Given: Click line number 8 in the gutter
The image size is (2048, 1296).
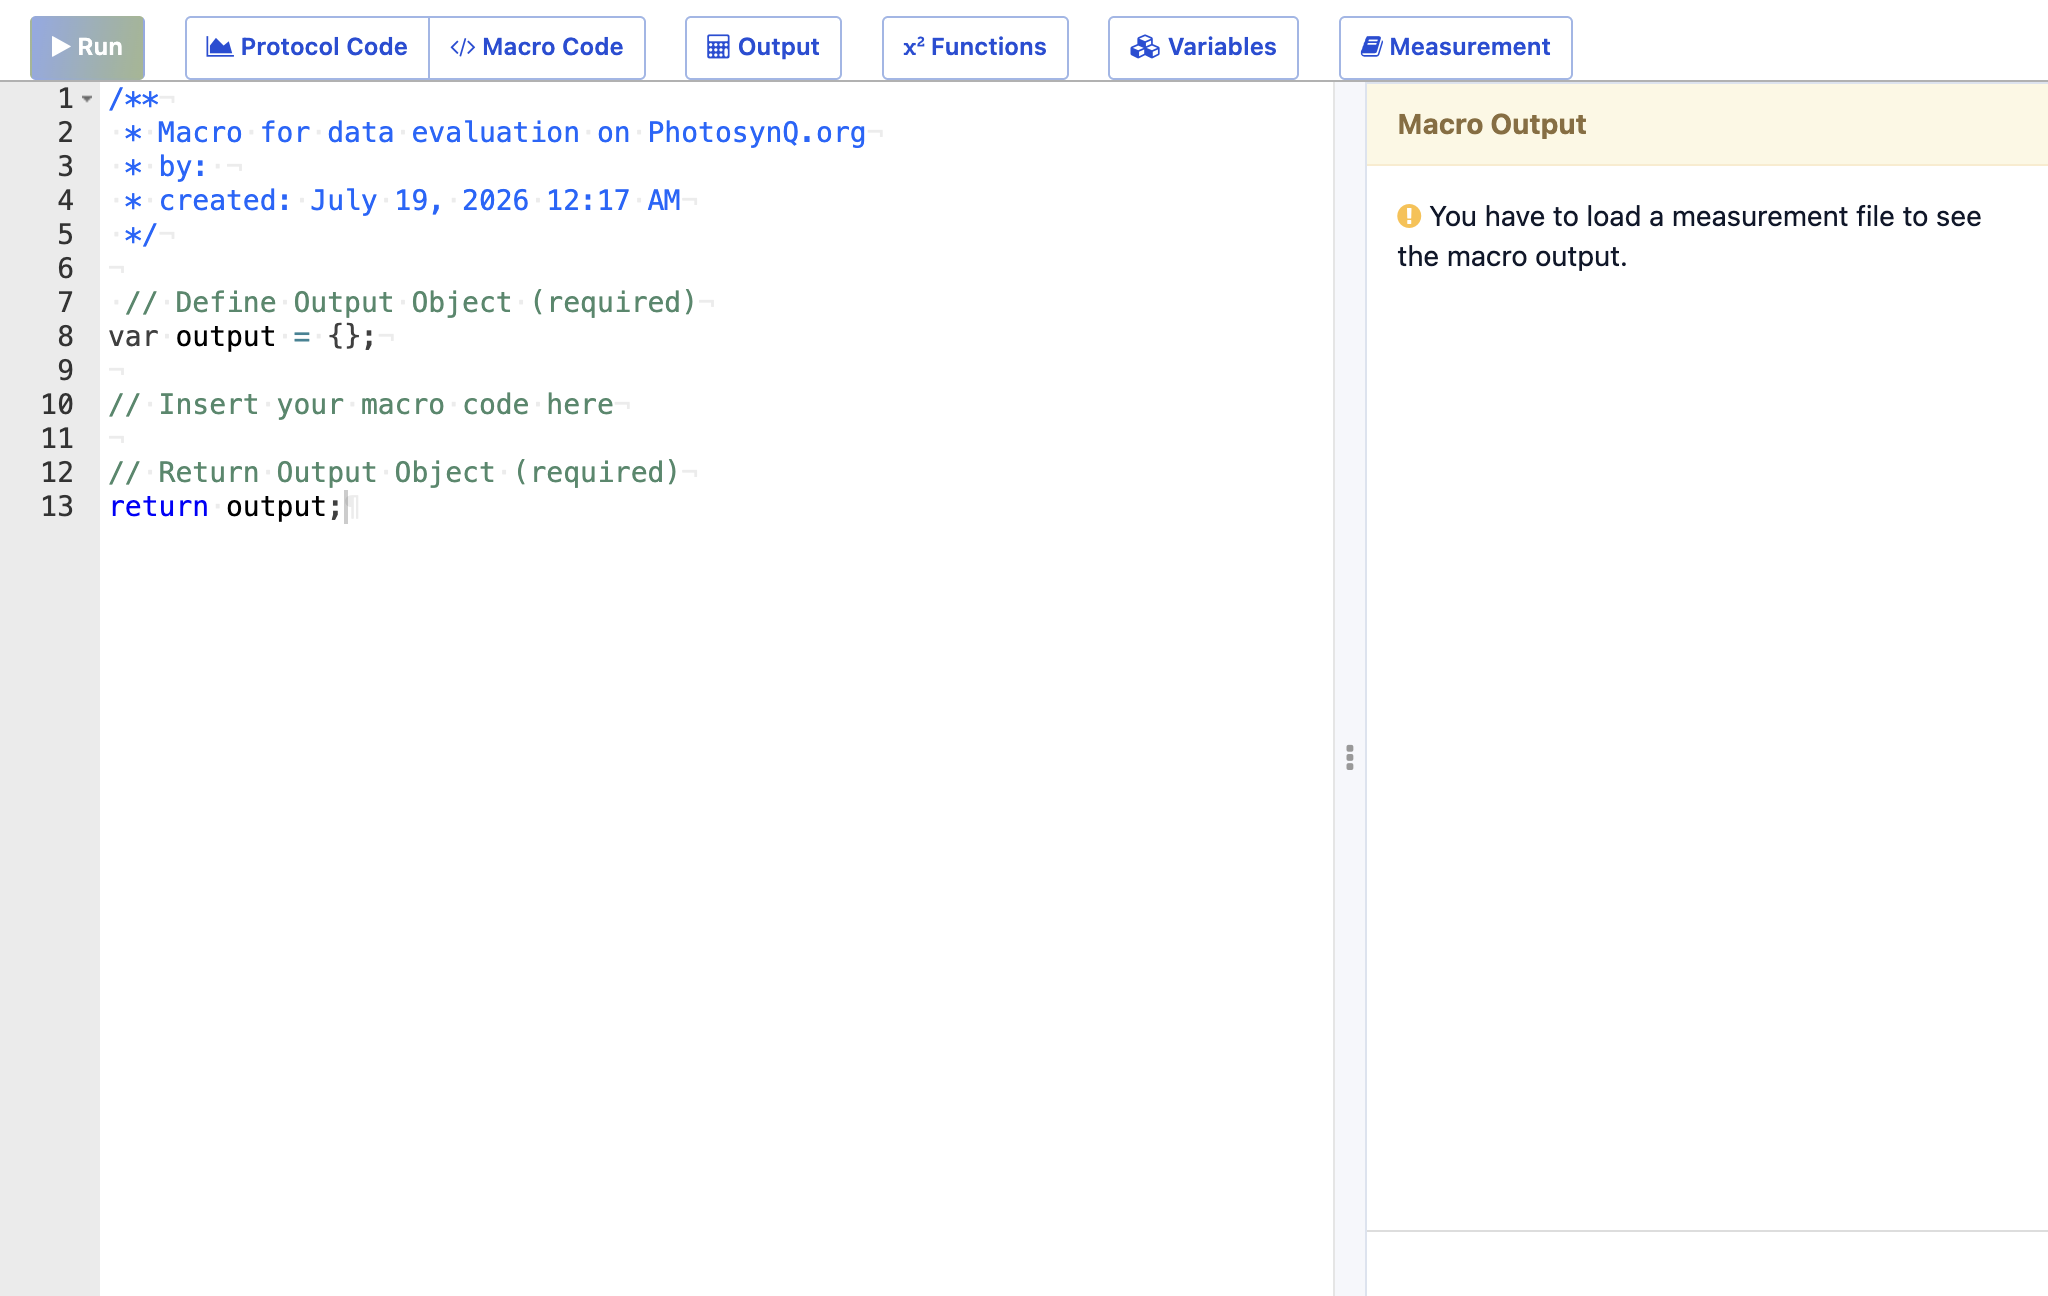Looking at the screenshot, I should 65,337.
